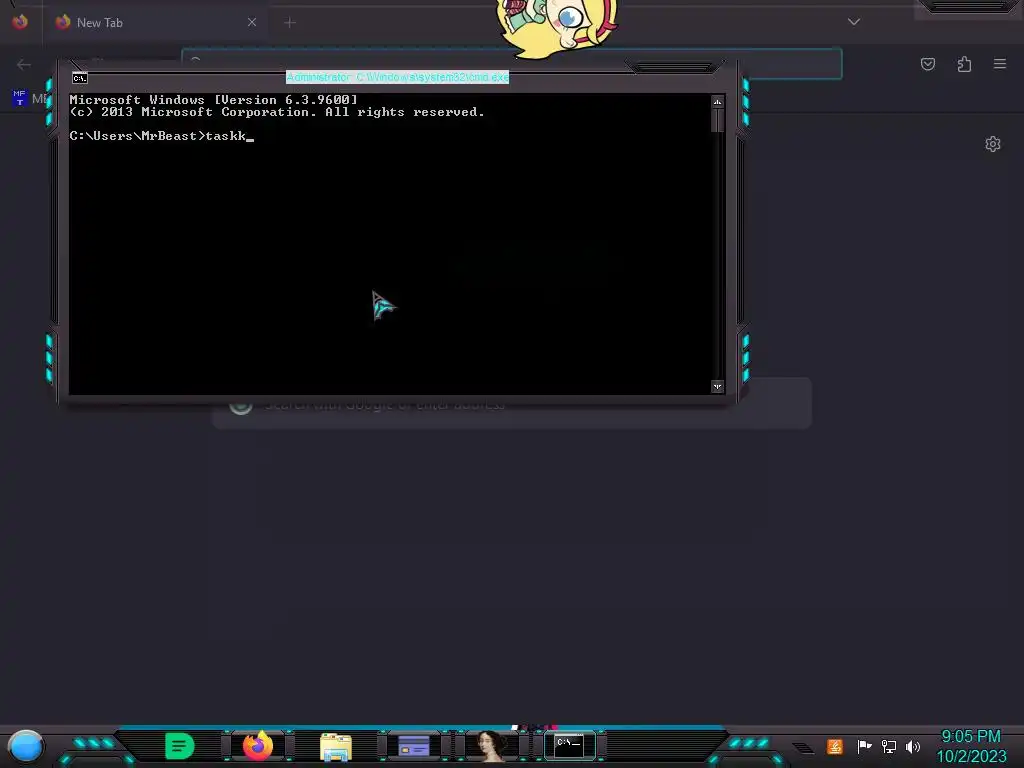Open a new Firefox tab with plus
Screen dimensions: 1024x768
290,23
